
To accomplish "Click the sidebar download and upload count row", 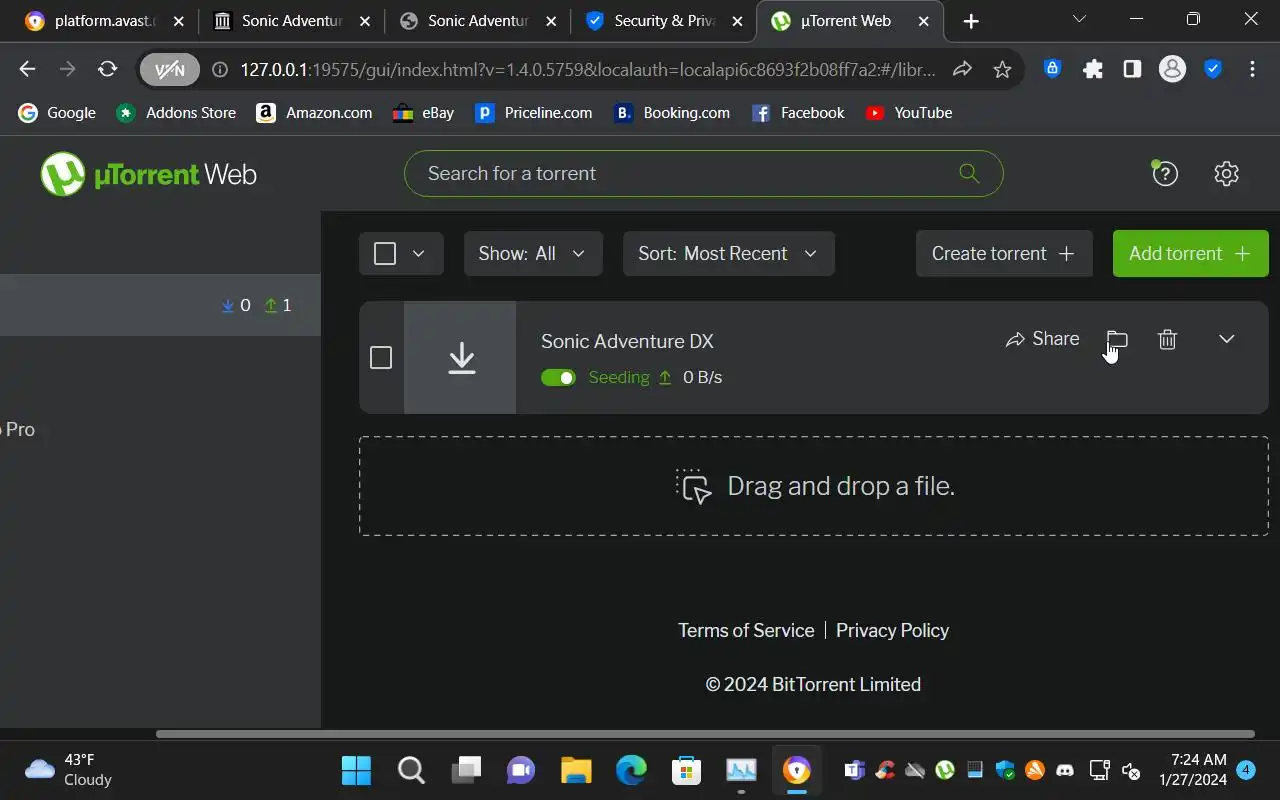I will 160,305.
